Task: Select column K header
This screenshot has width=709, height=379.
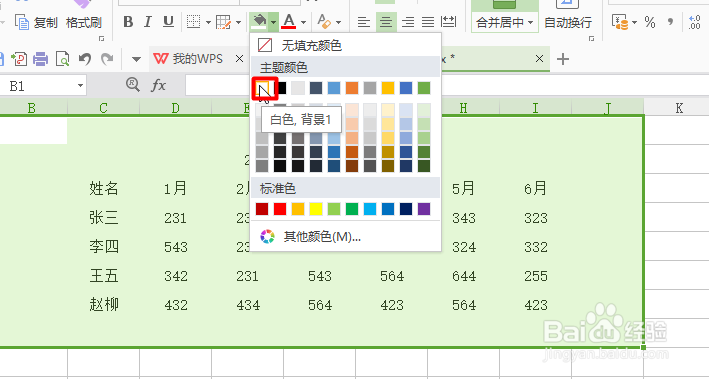Action: (679, 108)
